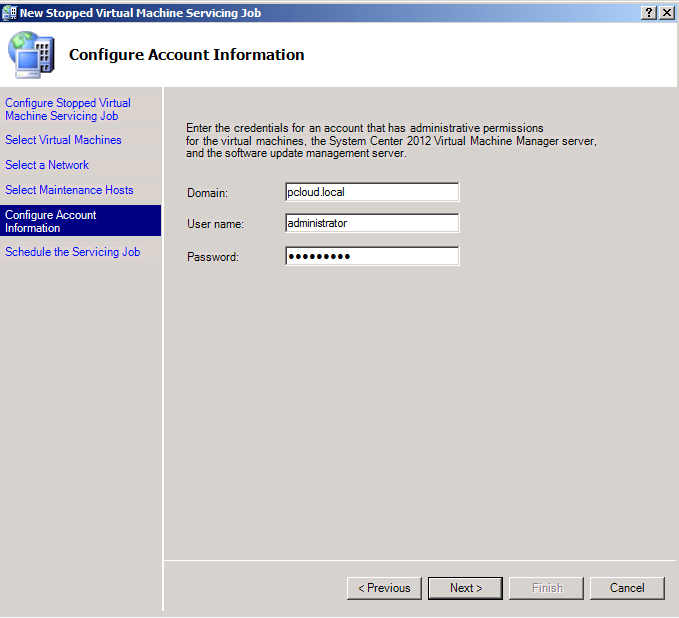
Task: Focus the Domain input field
Action: (372, 192)
